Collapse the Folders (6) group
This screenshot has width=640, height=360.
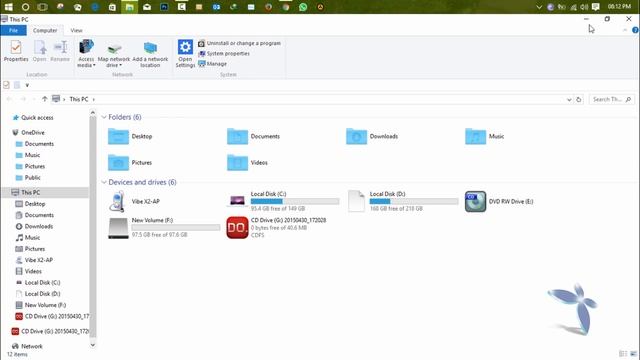point(104,117)
